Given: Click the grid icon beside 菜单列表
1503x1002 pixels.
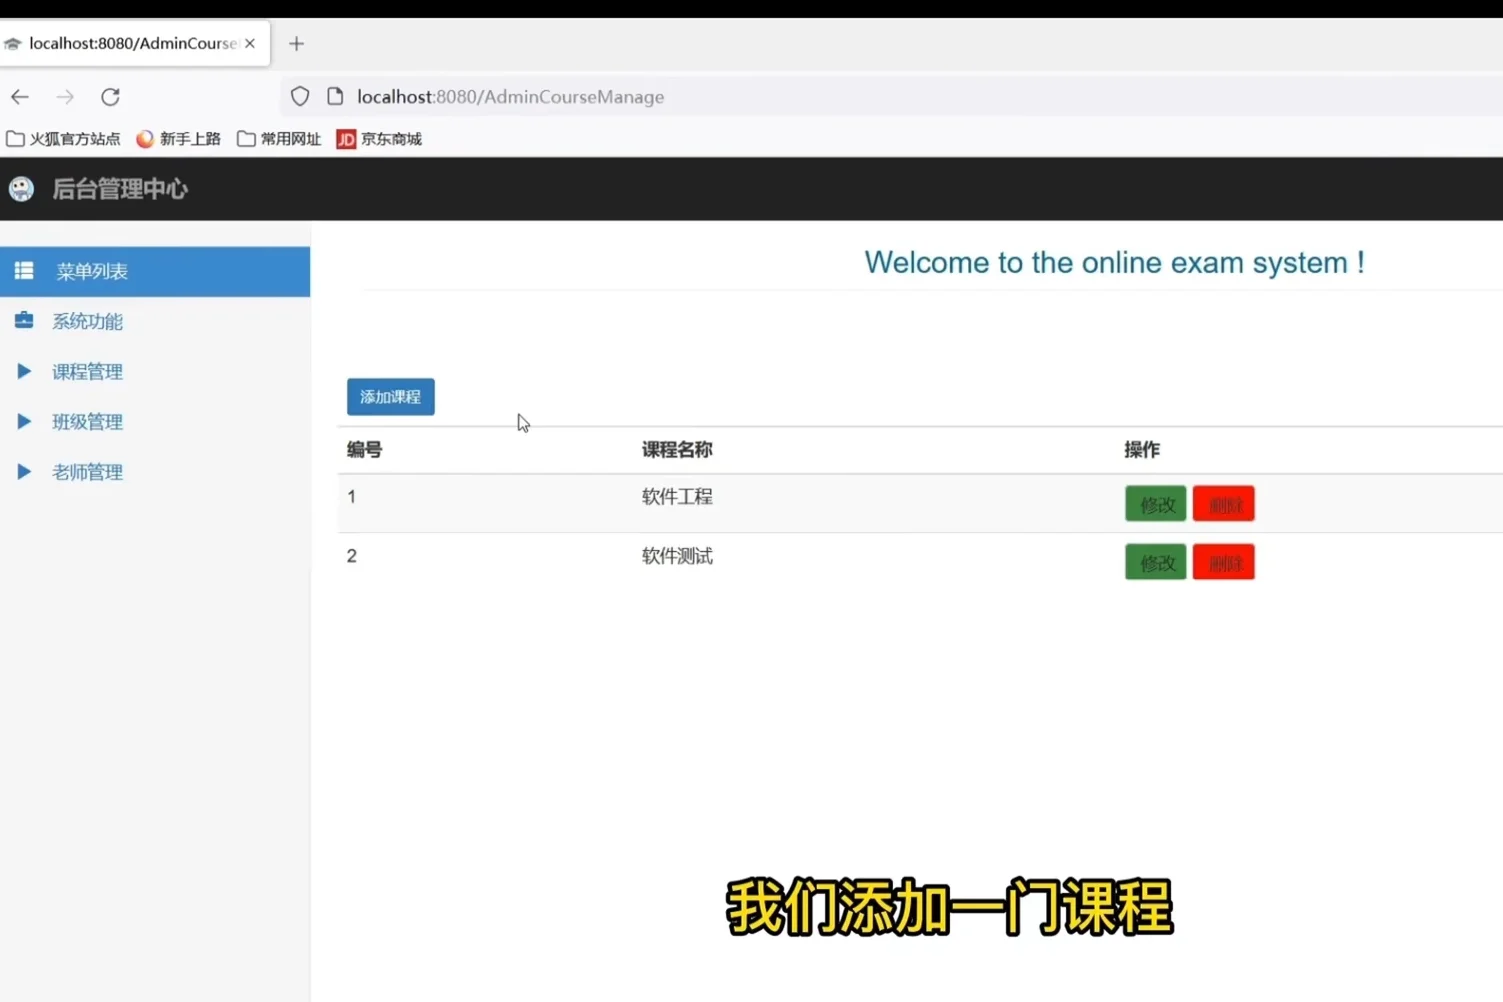Looking at the screenshot, I should [23, 270].
